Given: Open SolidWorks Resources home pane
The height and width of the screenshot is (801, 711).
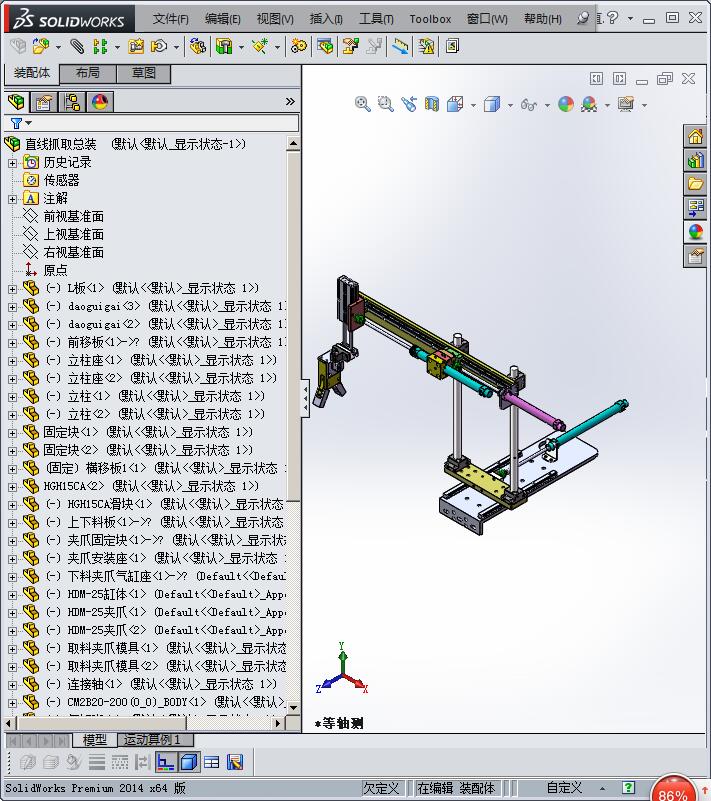Looking at the screenshot, I should tap(695, 136).
